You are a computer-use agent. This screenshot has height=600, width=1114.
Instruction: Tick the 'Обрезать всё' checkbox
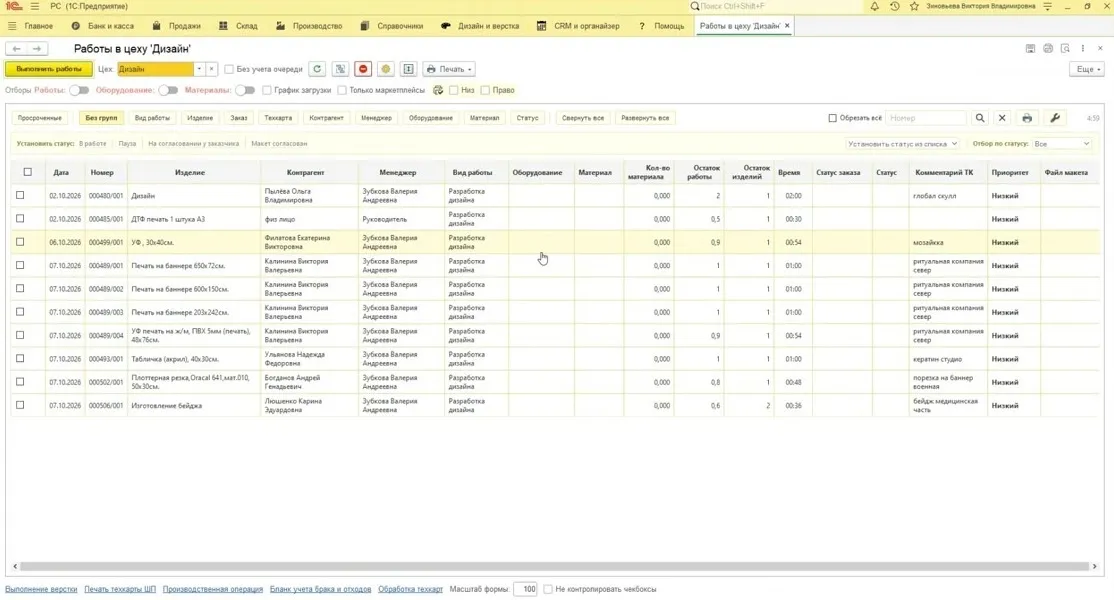(833, 118)
